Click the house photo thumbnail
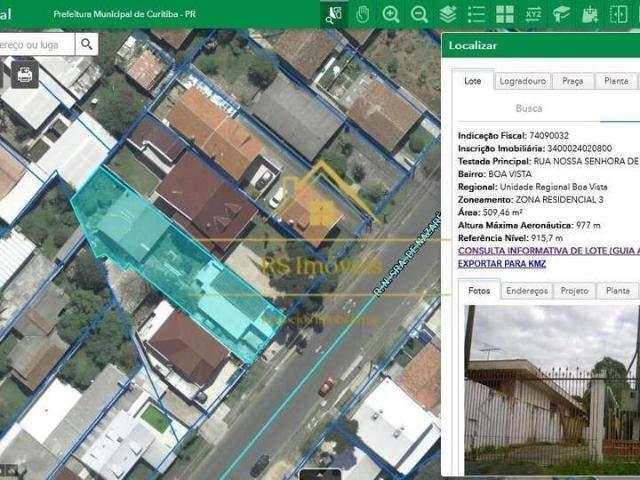Screen dimensions: 640x480 tap(553, 390)
